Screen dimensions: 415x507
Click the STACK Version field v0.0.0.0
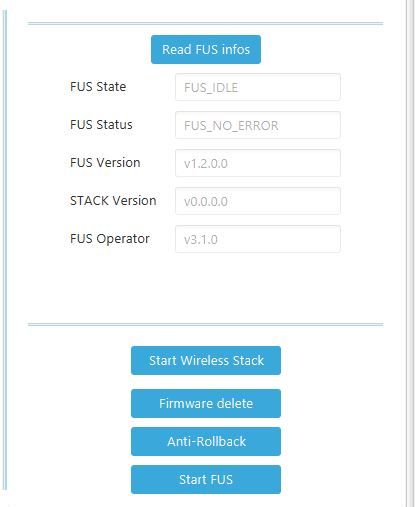(x=258, y=201)
